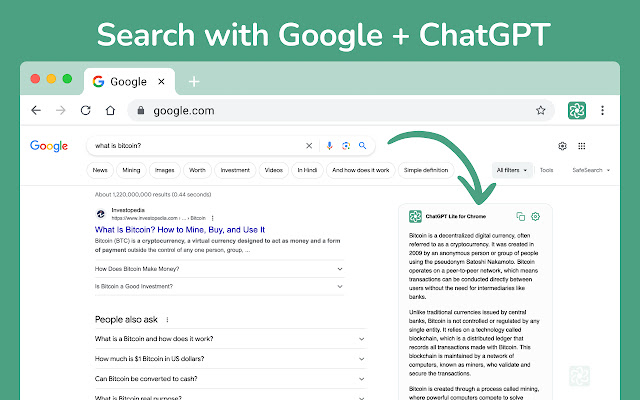Click the Google logo on results page
The width and height of the screenshot is (640, 400).
(x=49, y=146)
